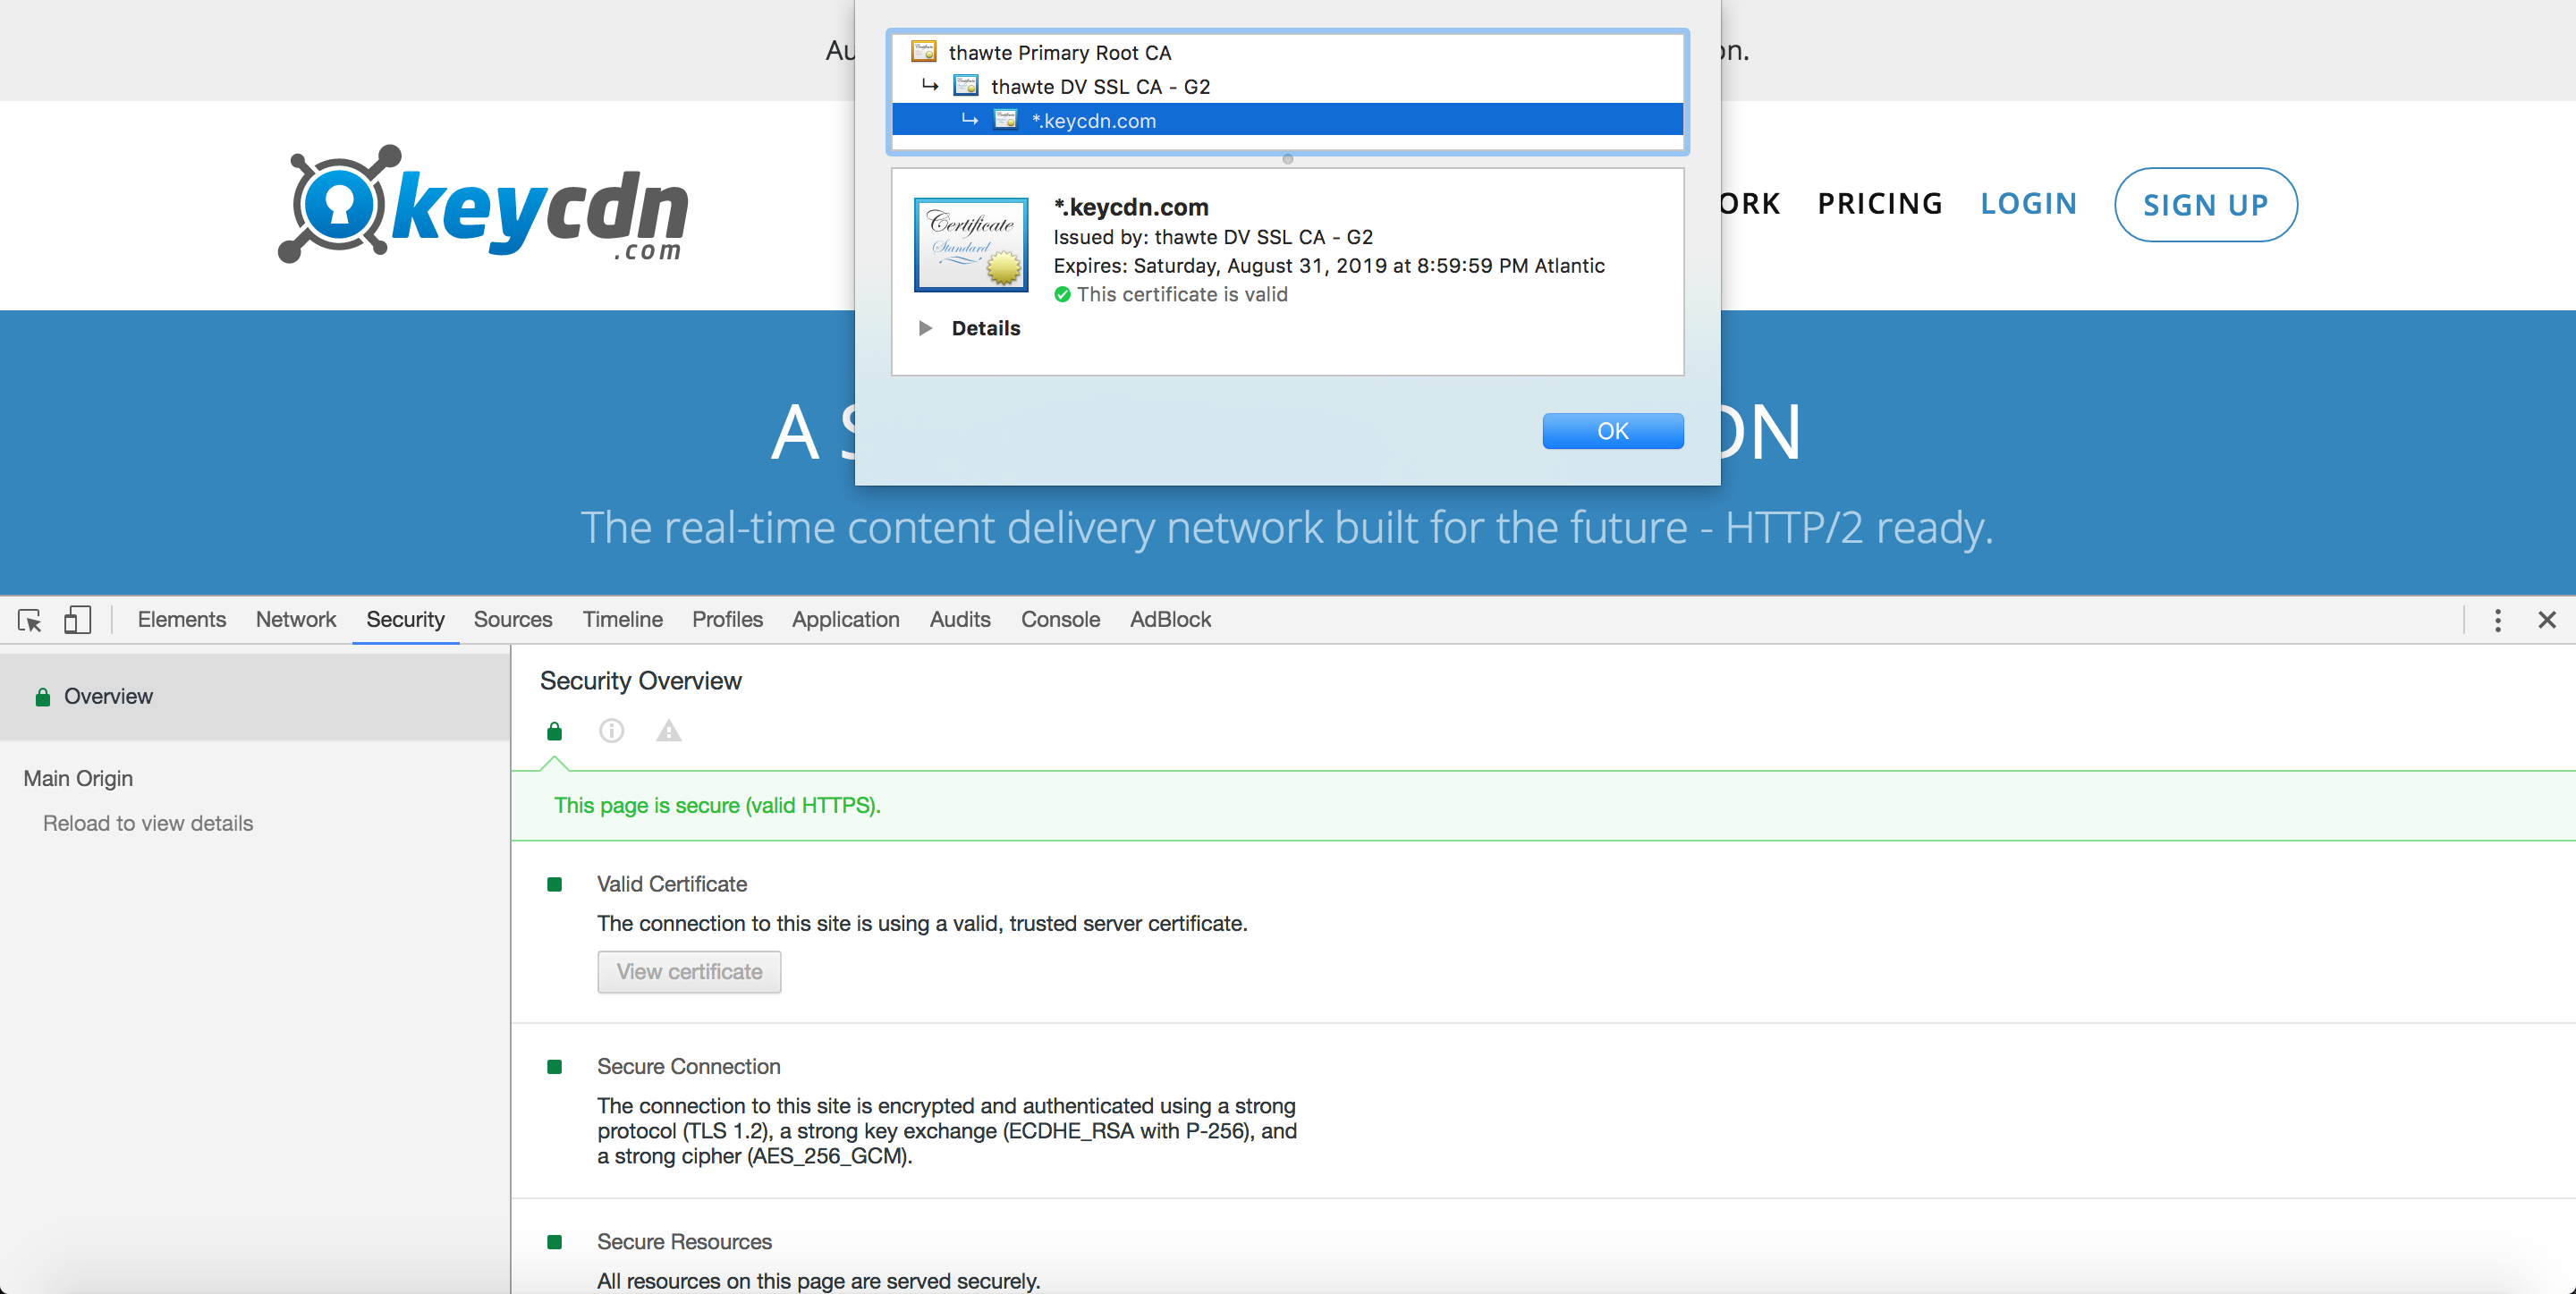Click the thawte Primary Root CA certificate icon
This screenshot has height=1294, width=2576.
(923, 51)
